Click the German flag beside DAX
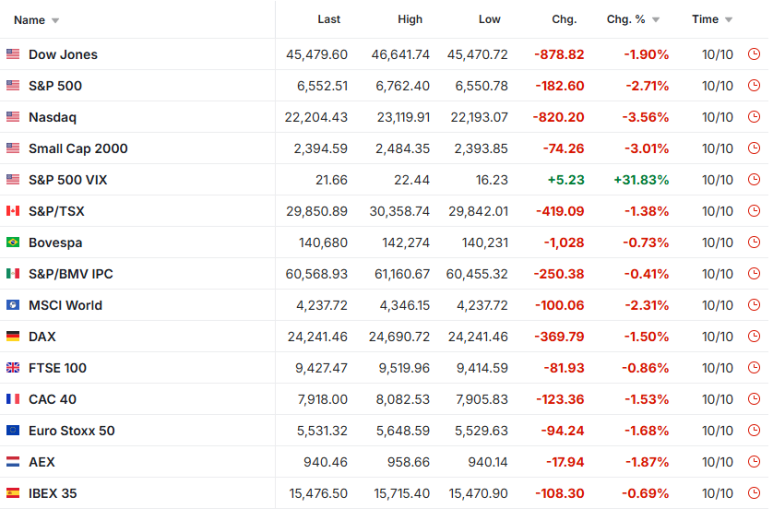Image resolution: width=773 pixels, height=509 pixels. click(x=13, y=337)
